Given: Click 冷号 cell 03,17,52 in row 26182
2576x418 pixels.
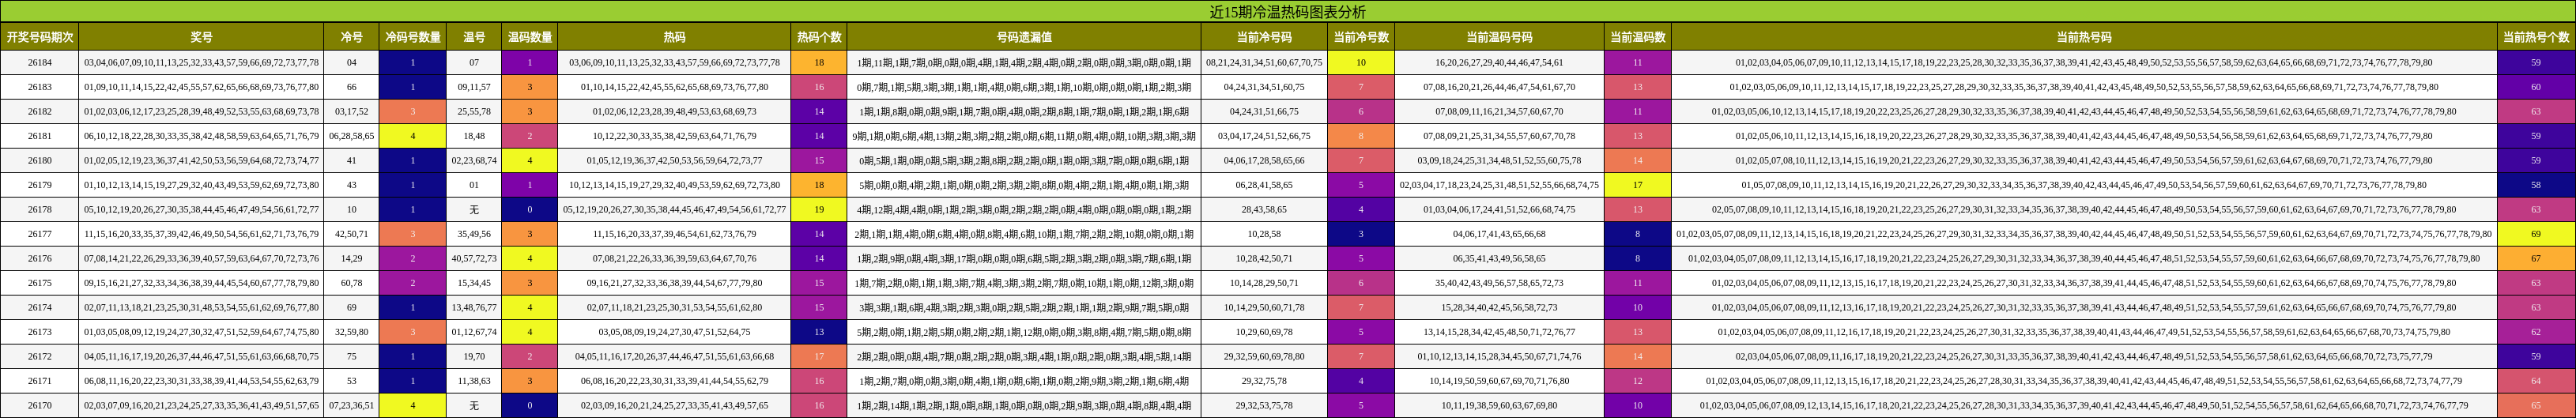Looking at the screenshot, I should click(352, 111).
